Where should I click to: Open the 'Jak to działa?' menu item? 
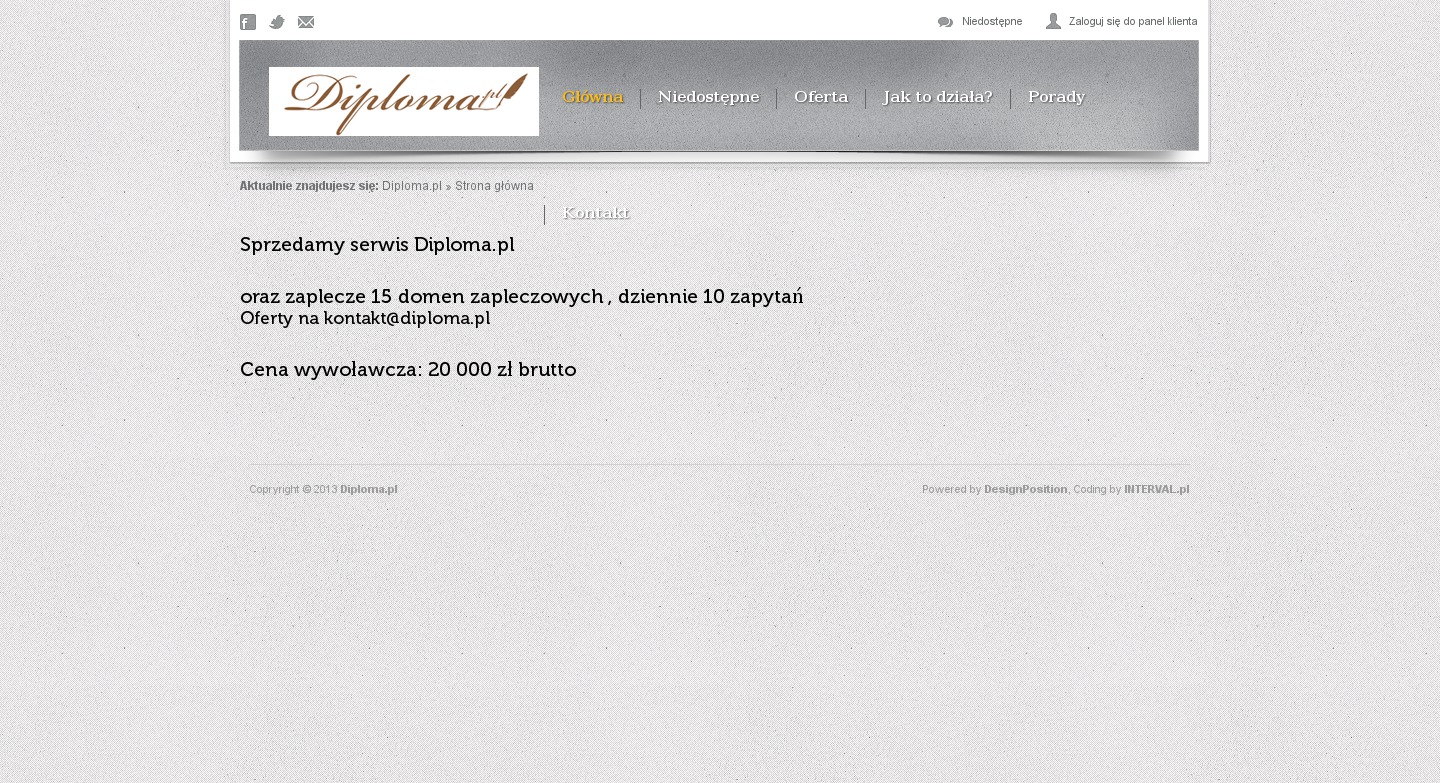click(937, 97)
